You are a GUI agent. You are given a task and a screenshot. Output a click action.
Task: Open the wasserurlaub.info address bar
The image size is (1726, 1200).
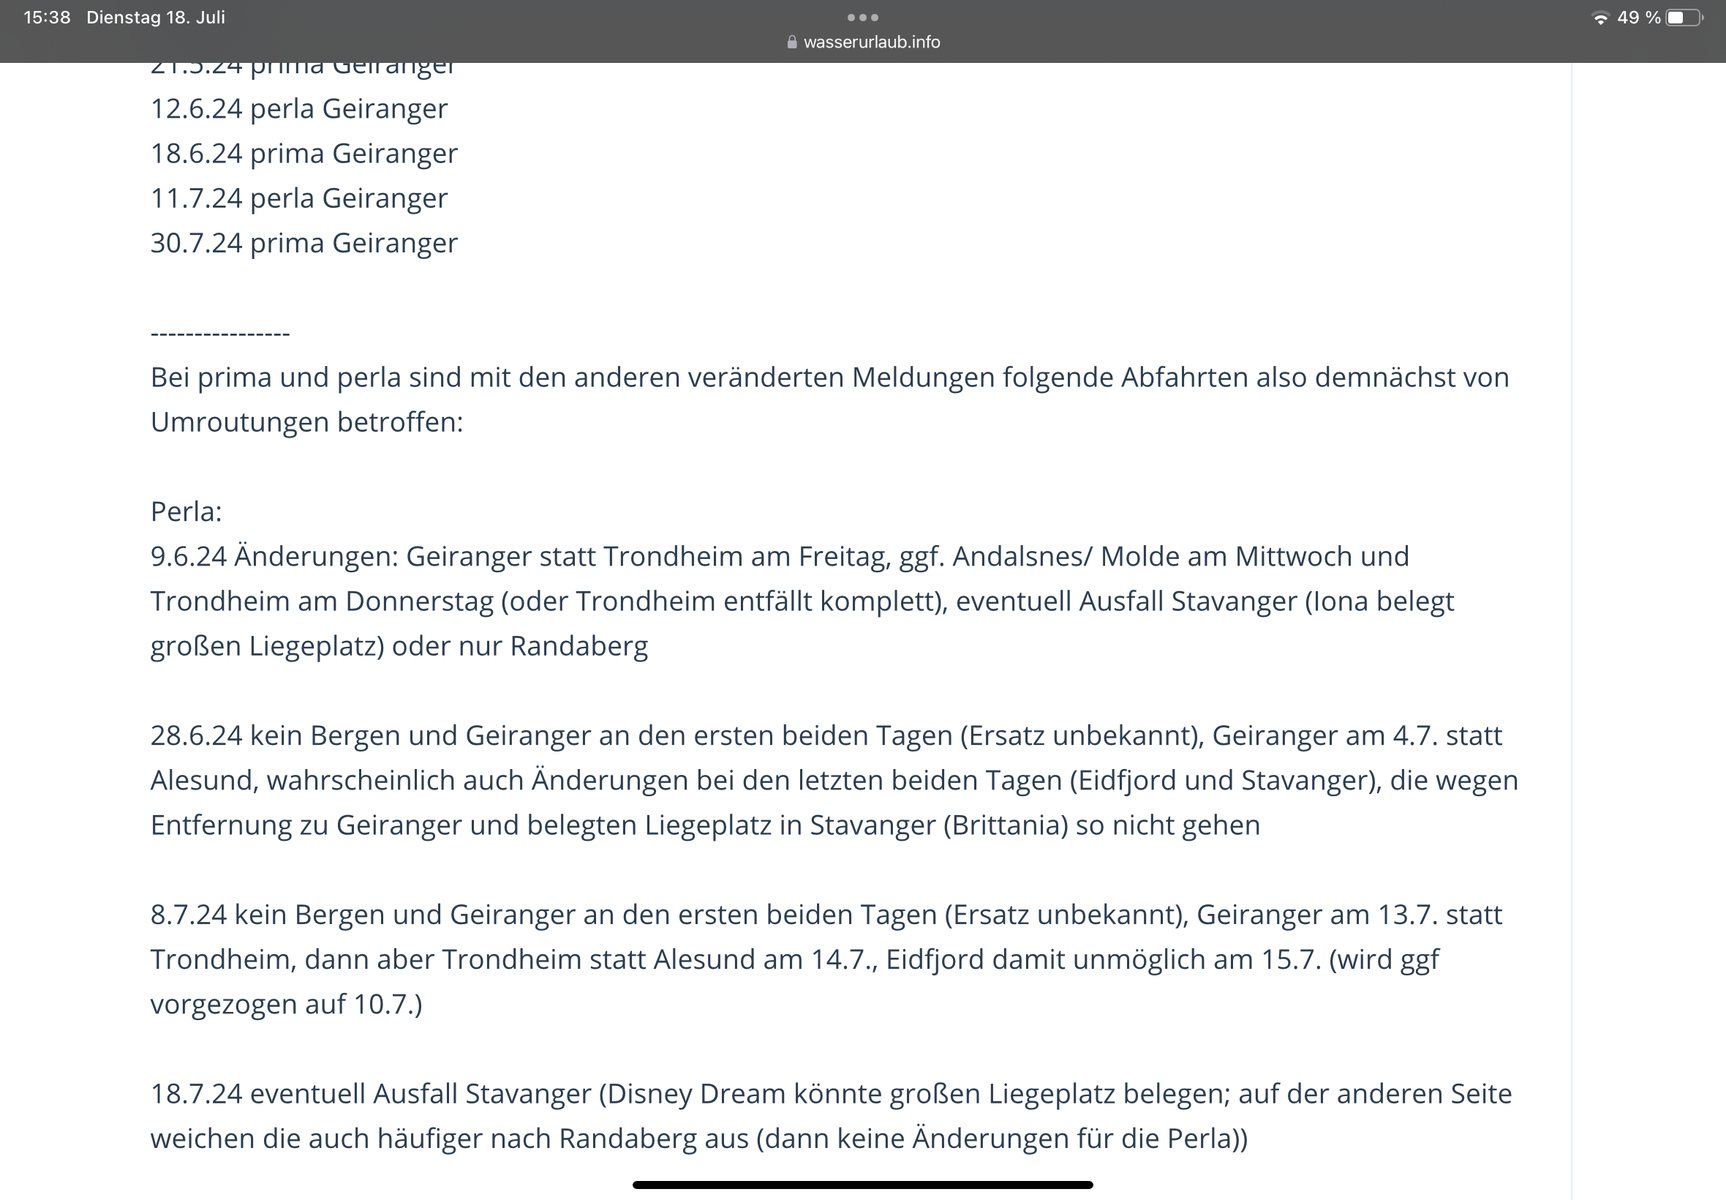871,42
